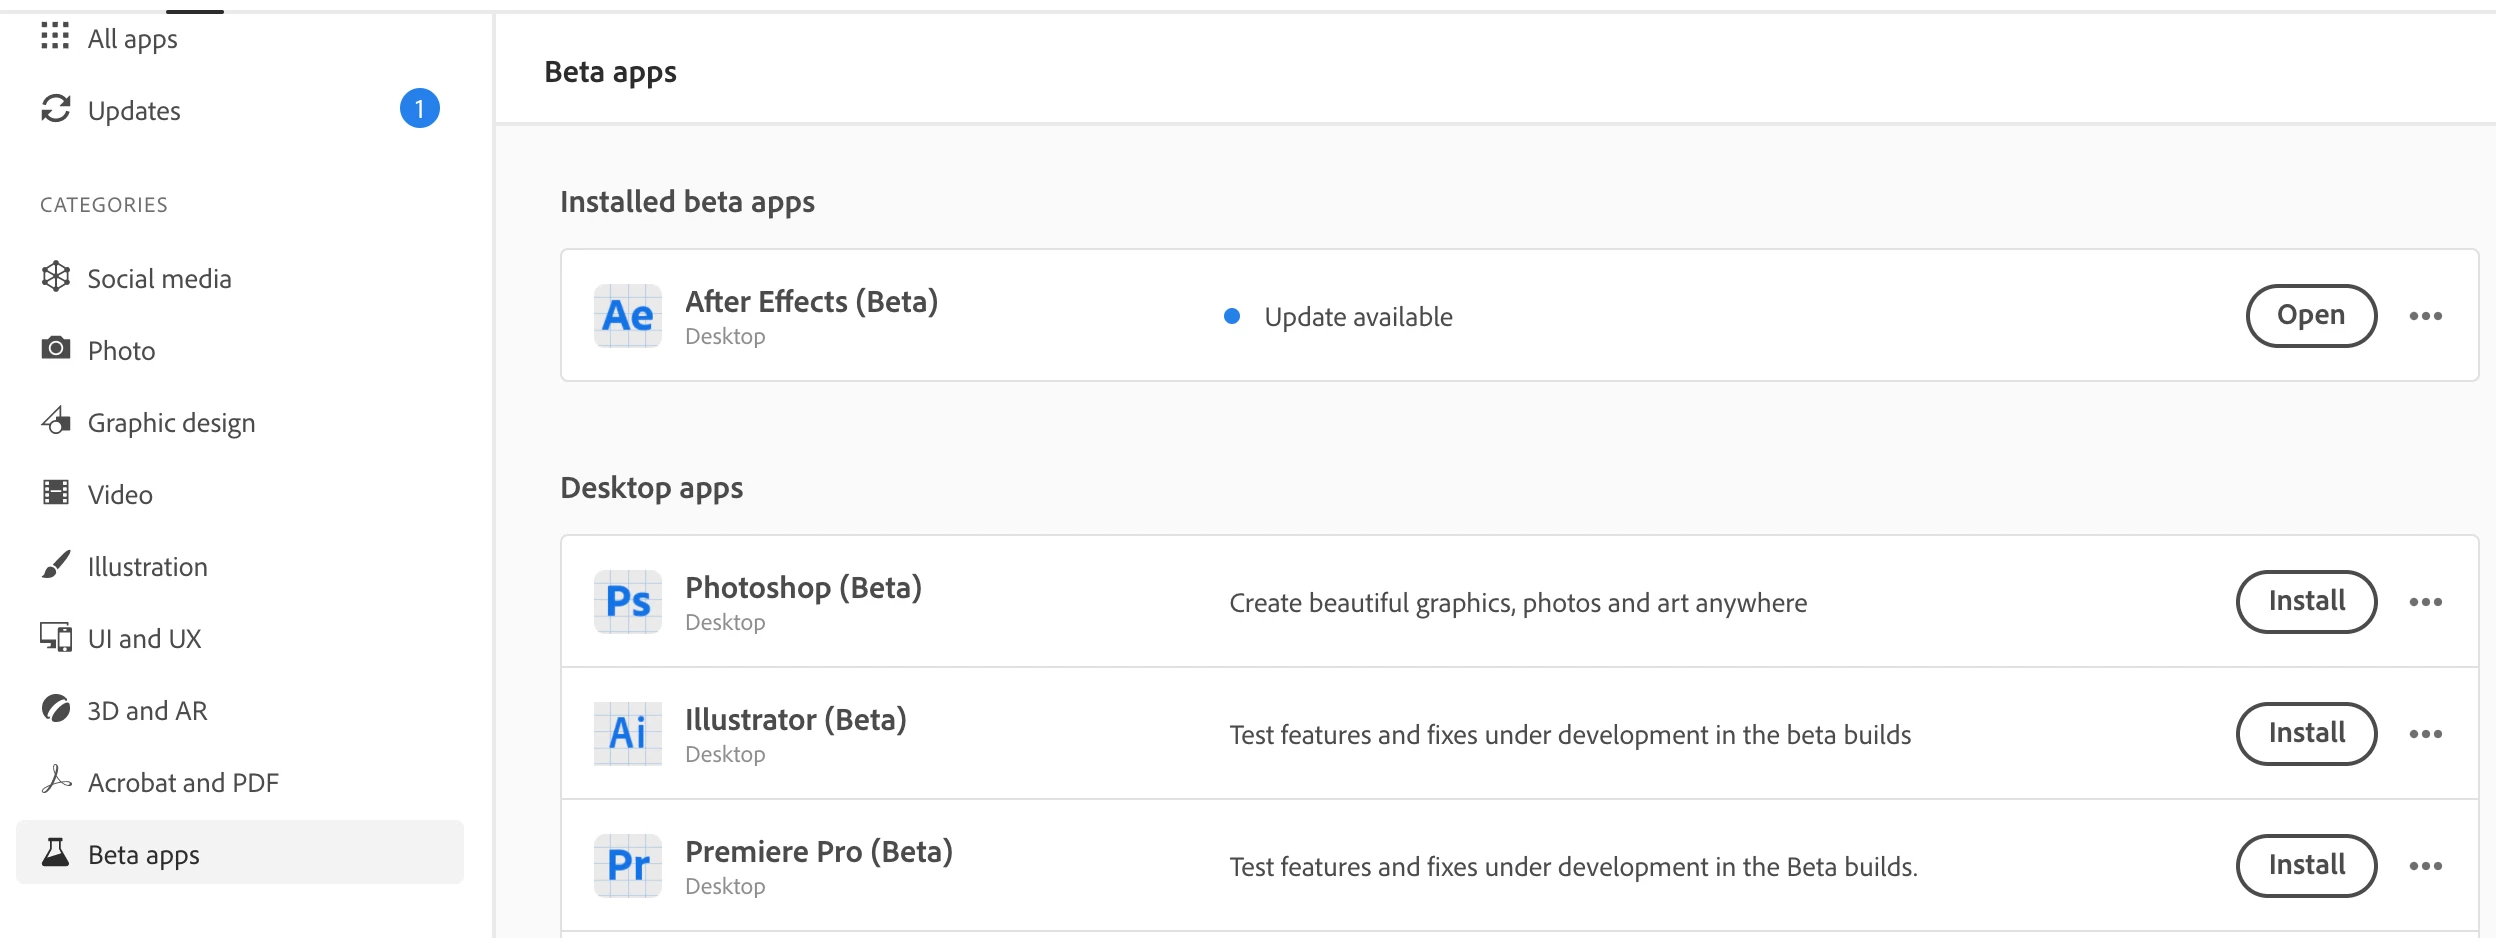The width and height of the screenshot is (2496, 938).
Task: Click the Beta apps page heading
Action: point(611,72)
